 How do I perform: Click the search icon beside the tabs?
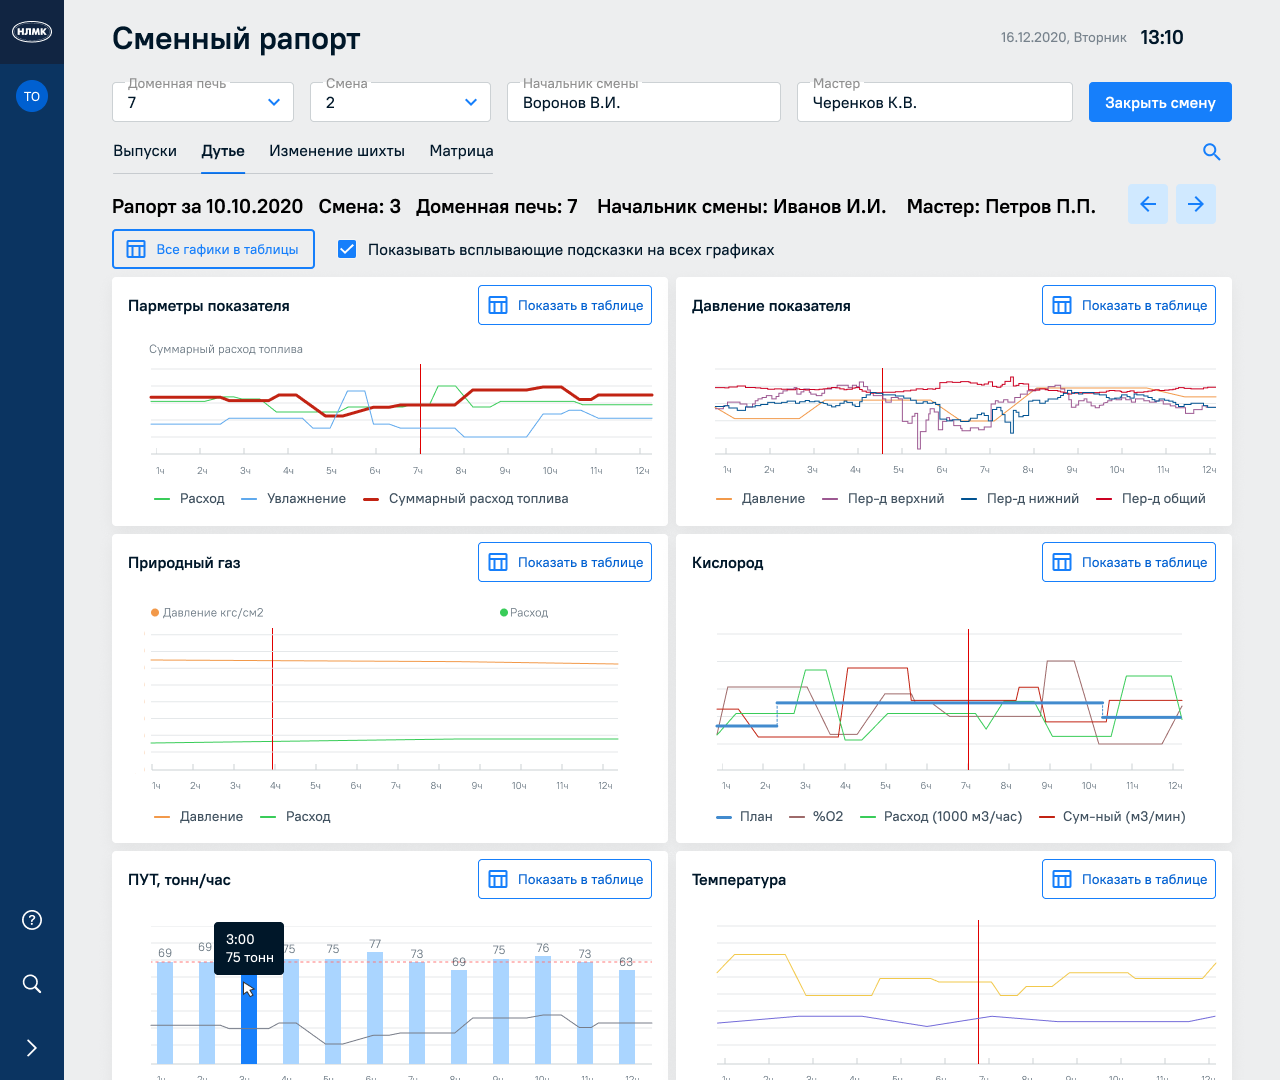(1211, 152)
